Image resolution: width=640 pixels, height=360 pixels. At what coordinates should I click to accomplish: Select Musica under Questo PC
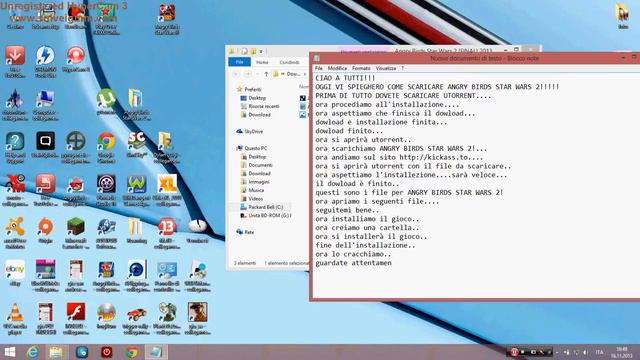pyautogui.click(x=256, y=190)
